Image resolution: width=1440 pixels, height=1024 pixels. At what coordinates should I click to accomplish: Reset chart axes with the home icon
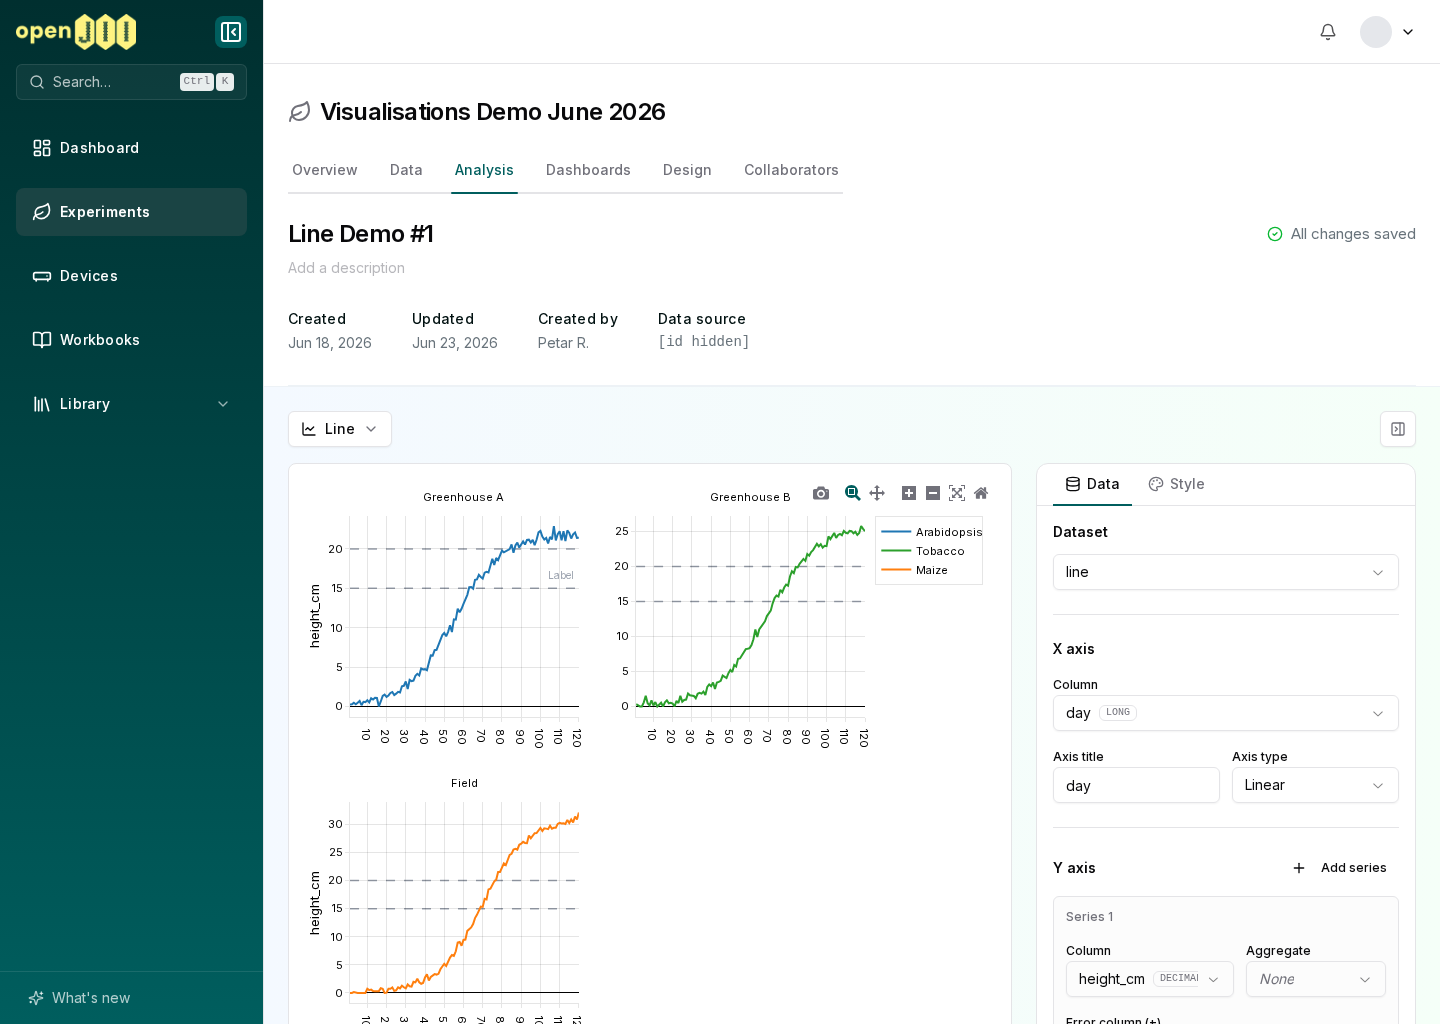pyautogui.click(x=981, y=493)
